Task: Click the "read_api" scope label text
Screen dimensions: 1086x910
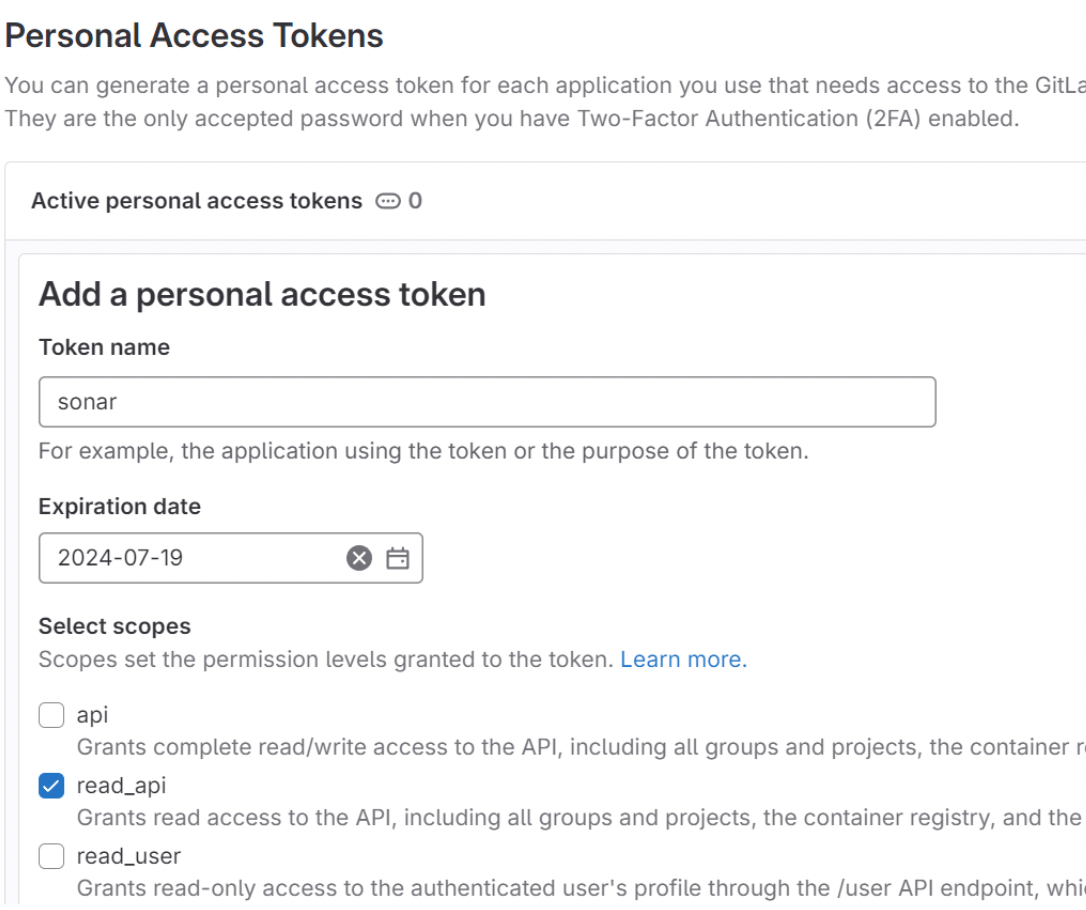Action: pos(121,786)
